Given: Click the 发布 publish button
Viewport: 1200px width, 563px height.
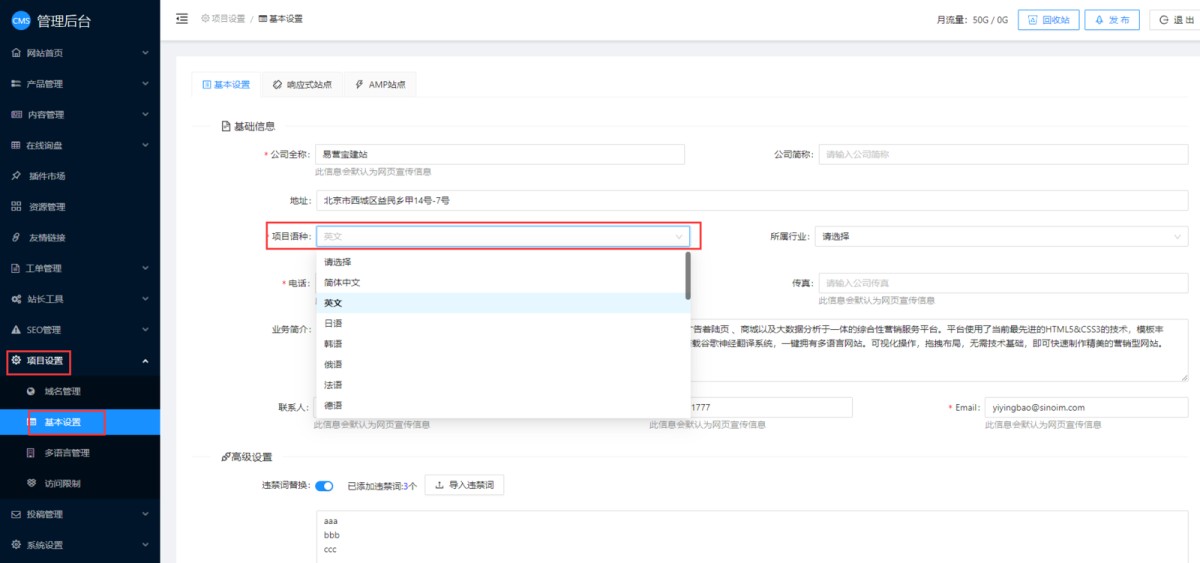Looking at the screenshot, I should coord(1112,20).
